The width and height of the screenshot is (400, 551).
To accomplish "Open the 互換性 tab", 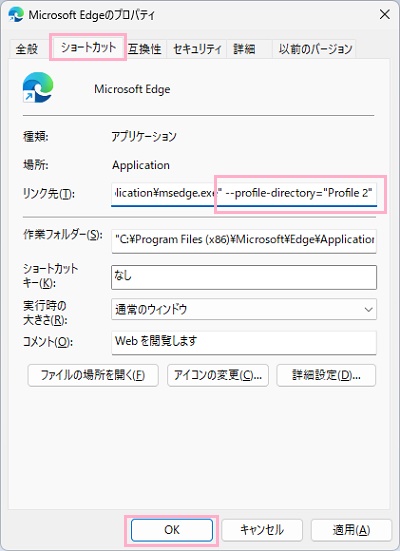I will tap(144, 48).
